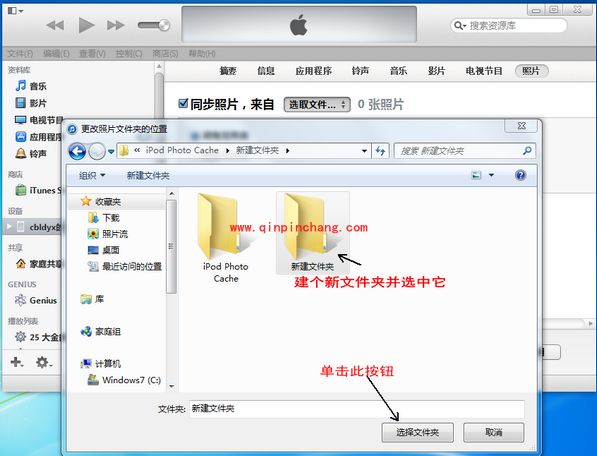Screen dimensions: 597x456
Task: Toggle the 同步照片 checkbox
Action: tap(183, 103)
